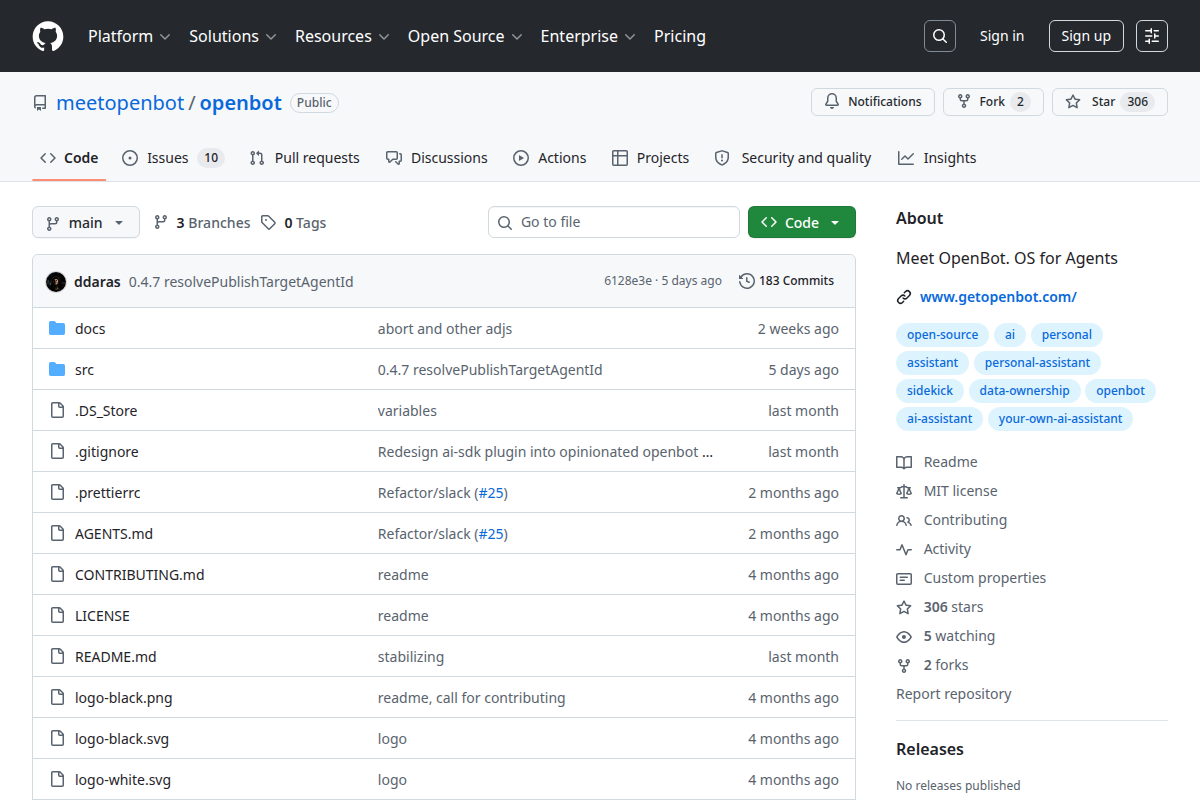Select the your-own-ai-assistant topic tag

1060,419
